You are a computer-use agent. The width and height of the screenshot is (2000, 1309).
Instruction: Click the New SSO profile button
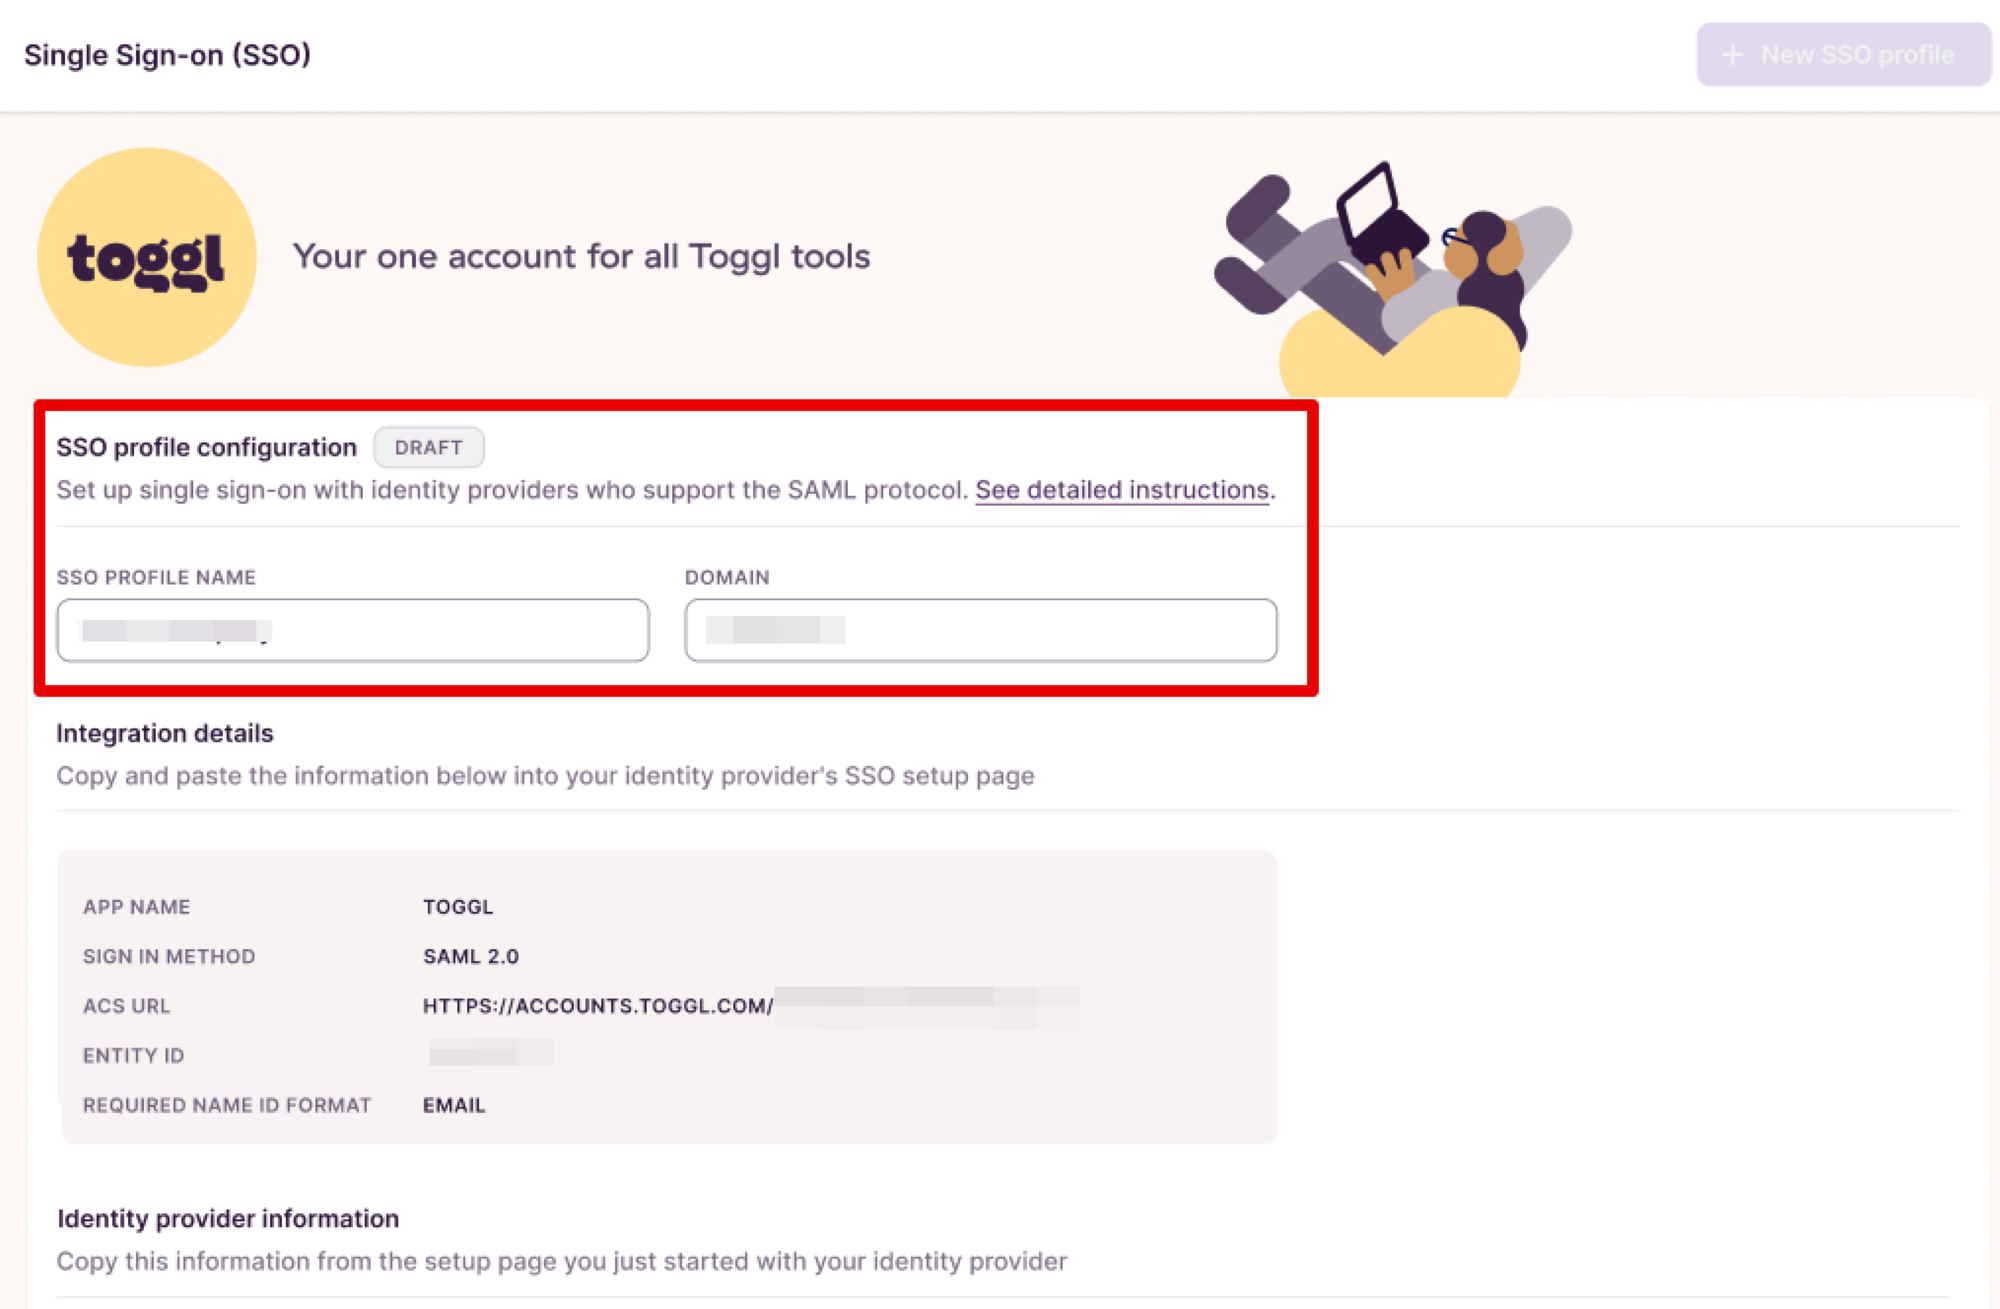(1843, 55)
